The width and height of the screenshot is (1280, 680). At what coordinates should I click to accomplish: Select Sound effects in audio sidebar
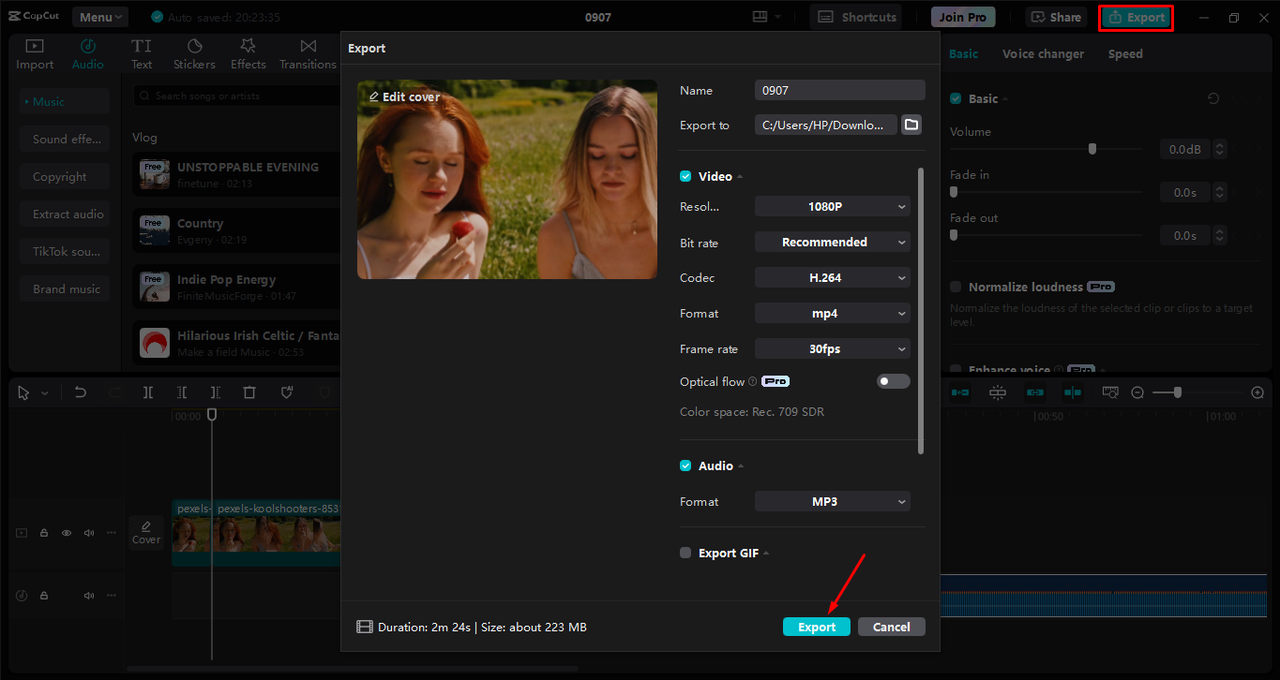tap(65, 139)
